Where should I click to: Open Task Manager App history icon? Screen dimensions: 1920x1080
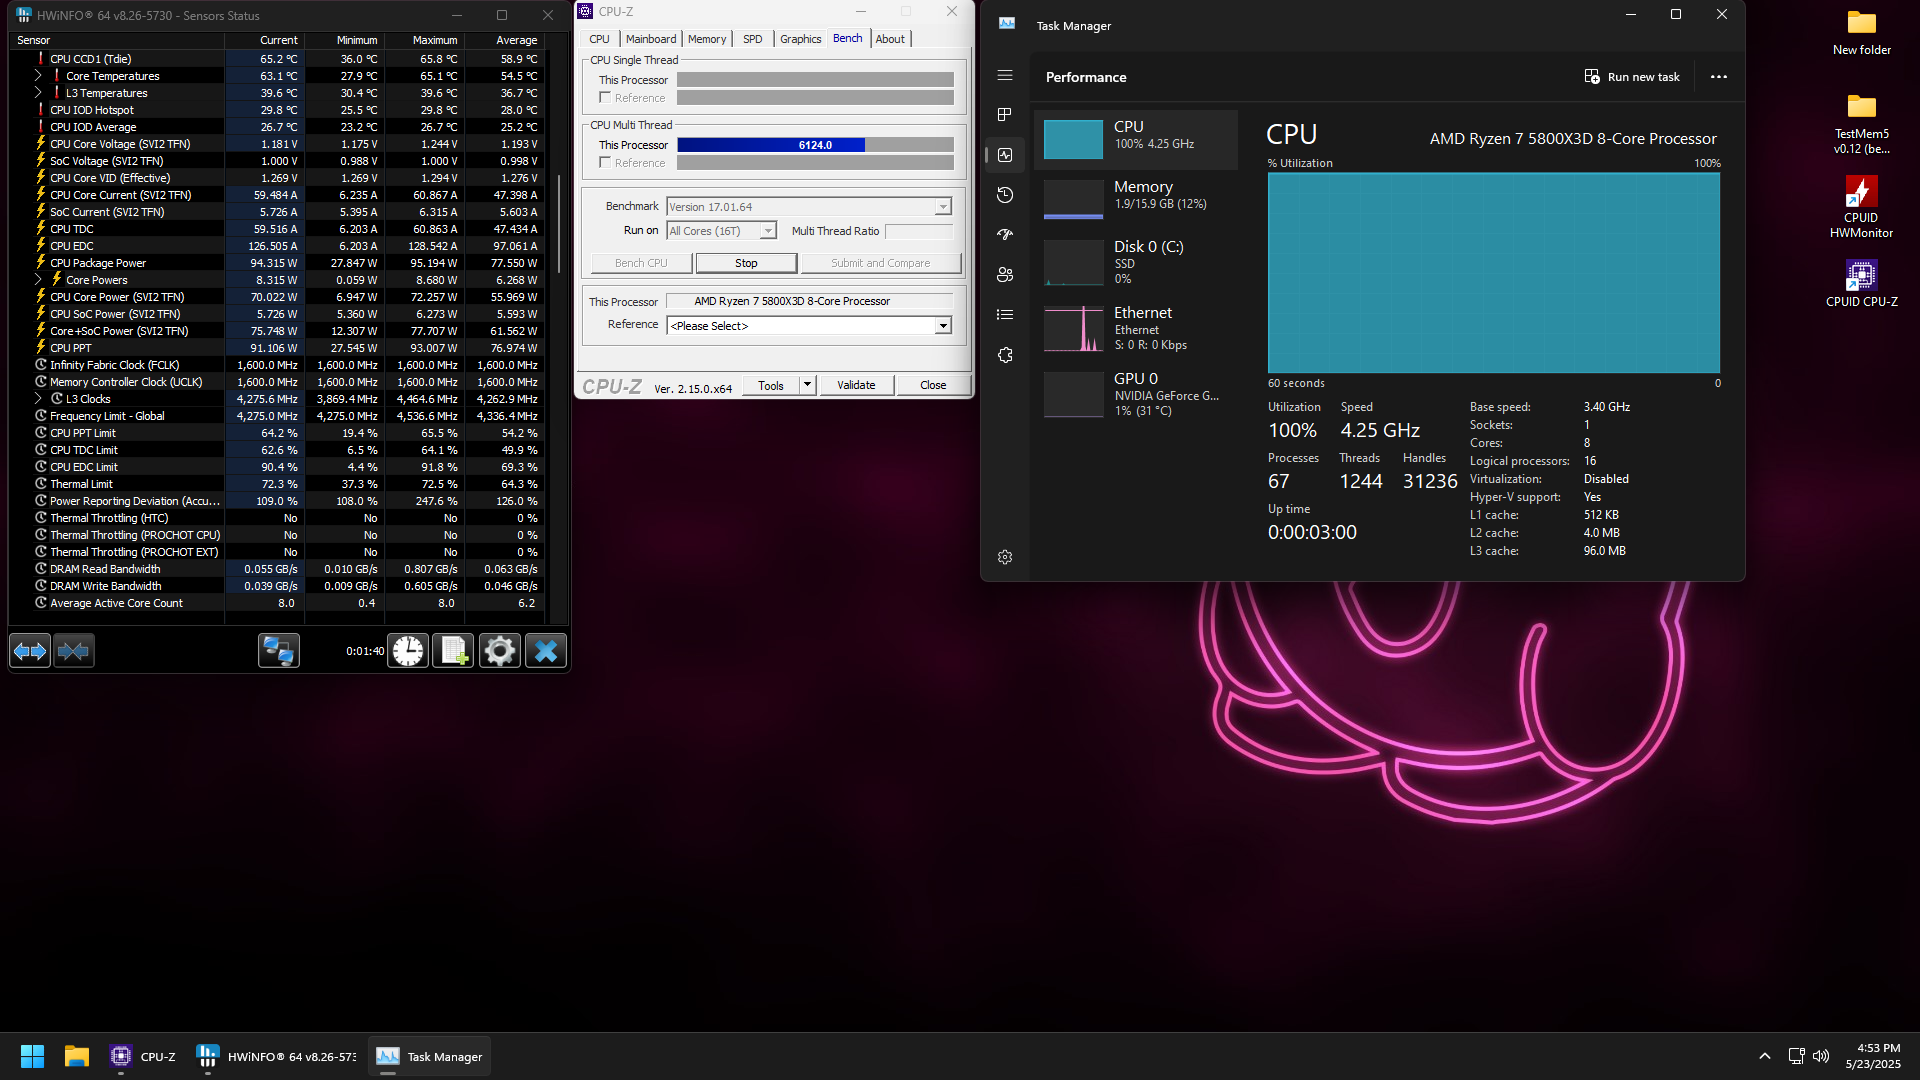click(x=1005, y=195)
